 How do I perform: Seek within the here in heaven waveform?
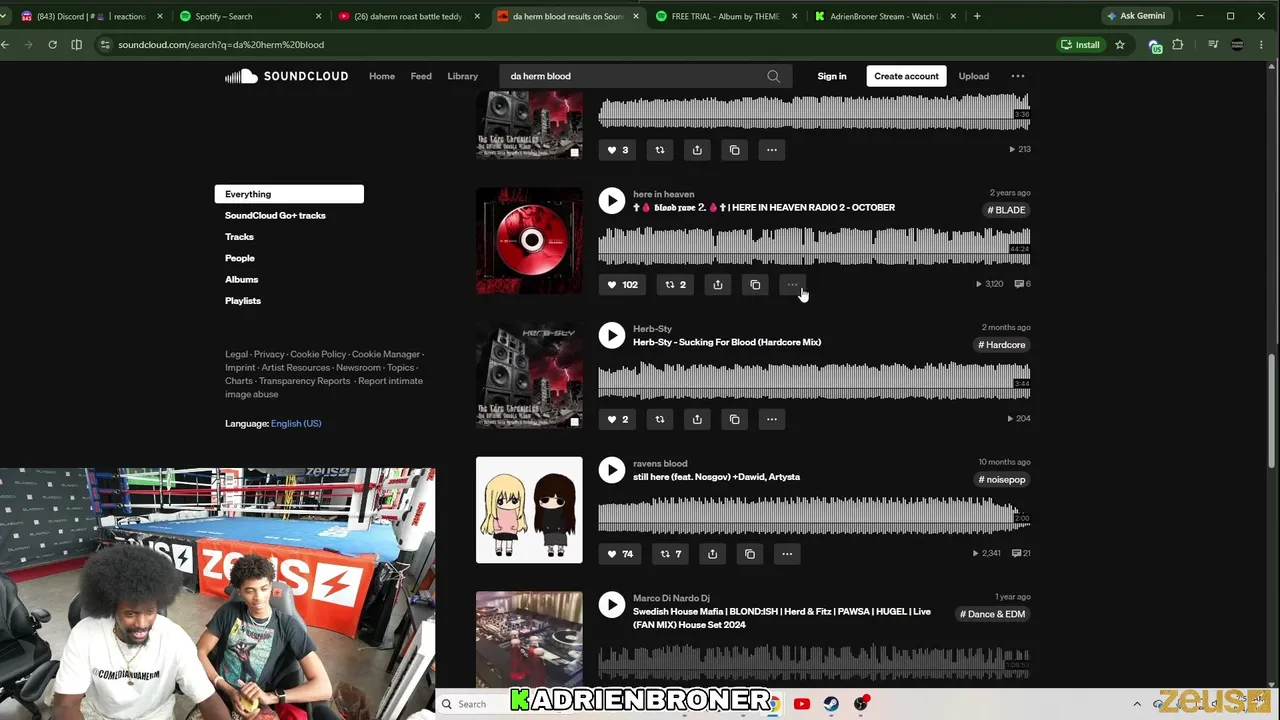(x=814, y=246)
